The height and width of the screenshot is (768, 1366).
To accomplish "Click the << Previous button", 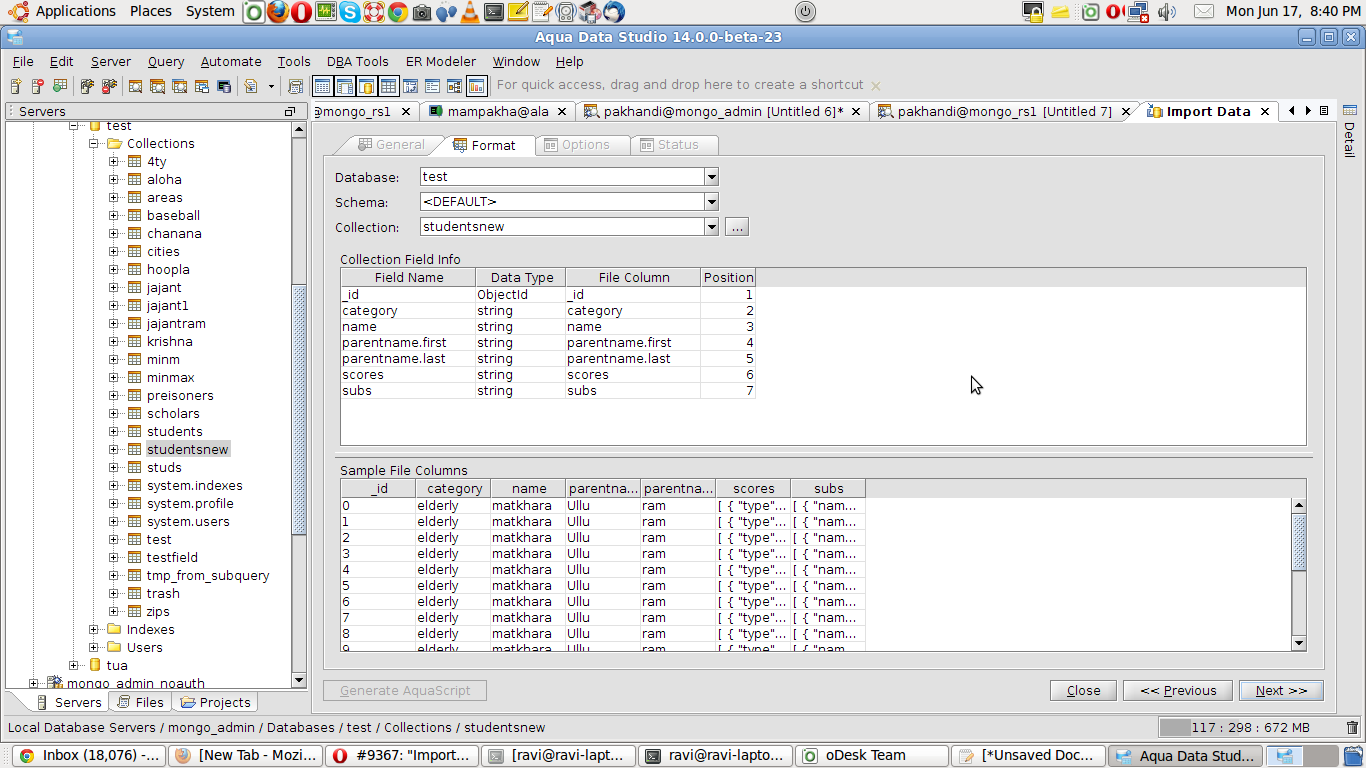I will pyautogui.click(x=1178, y=690).
